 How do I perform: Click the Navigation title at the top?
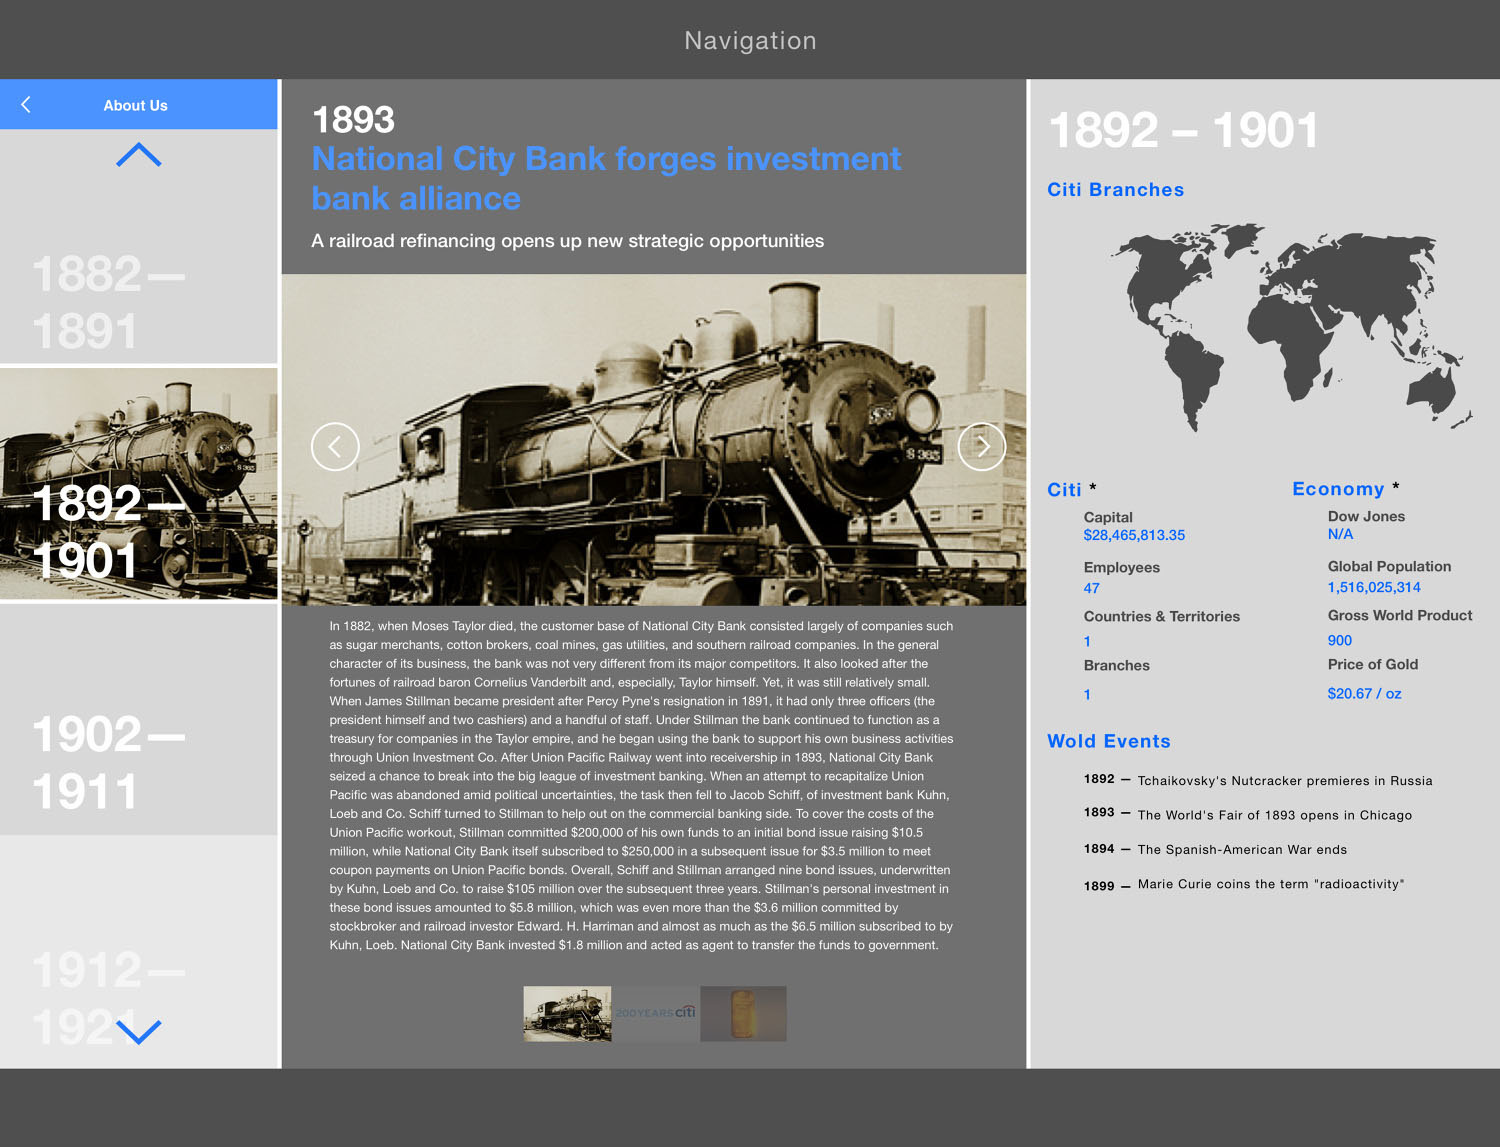[750, 41]
